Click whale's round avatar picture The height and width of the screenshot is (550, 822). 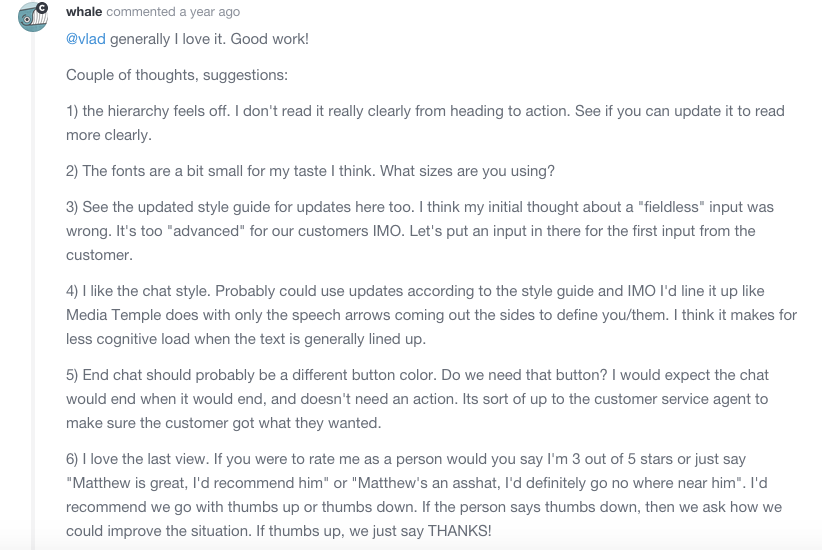point(33,17)
